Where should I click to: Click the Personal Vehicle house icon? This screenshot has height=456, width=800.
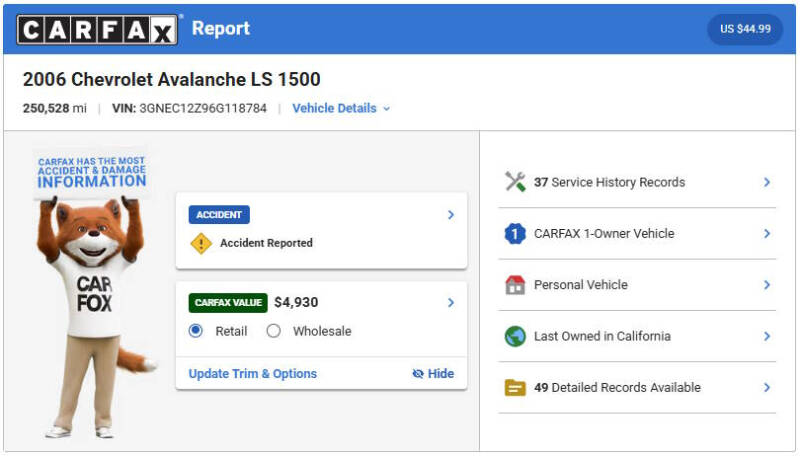click(x=515, y=285)
